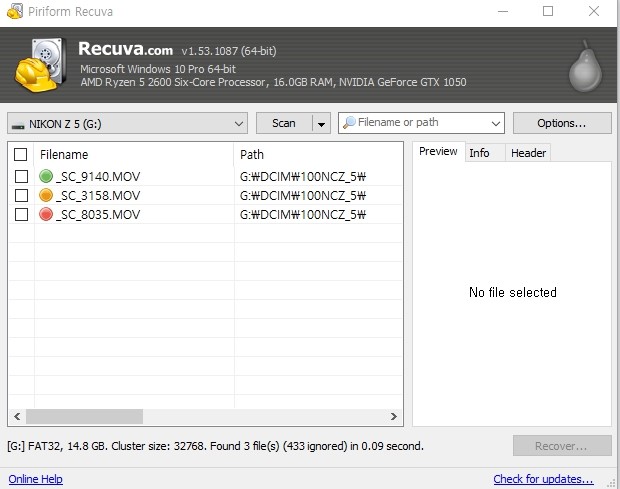
Task: Sort by the Filename column header
Action: coord(134,155)
